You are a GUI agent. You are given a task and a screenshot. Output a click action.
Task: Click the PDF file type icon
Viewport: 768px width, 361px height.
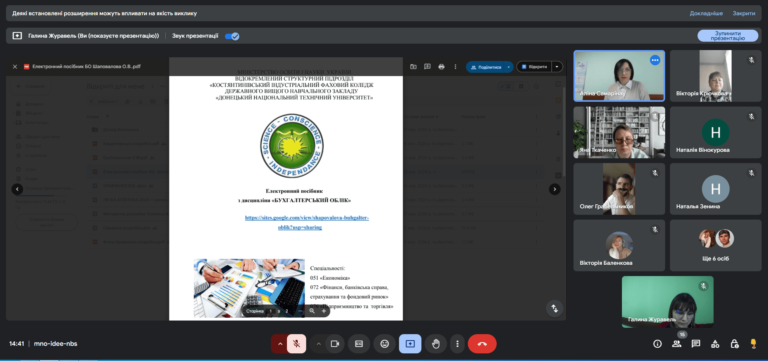26,67
